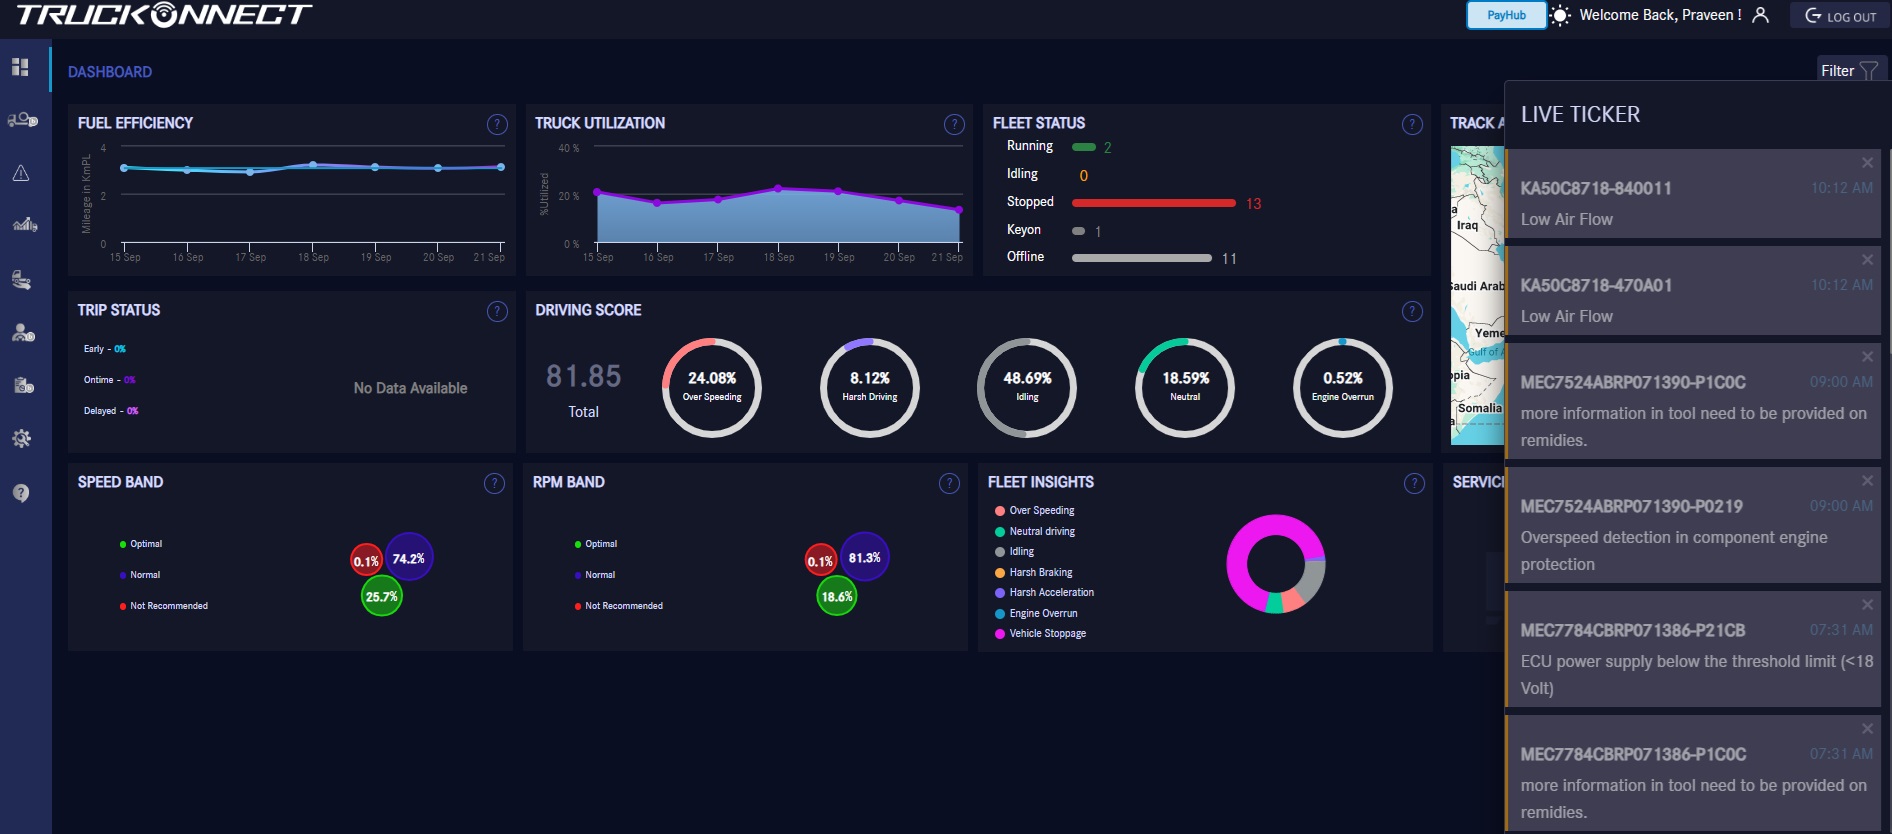Toggle light mode with sun icon
1892x834 pixels.
[1560, 15]
